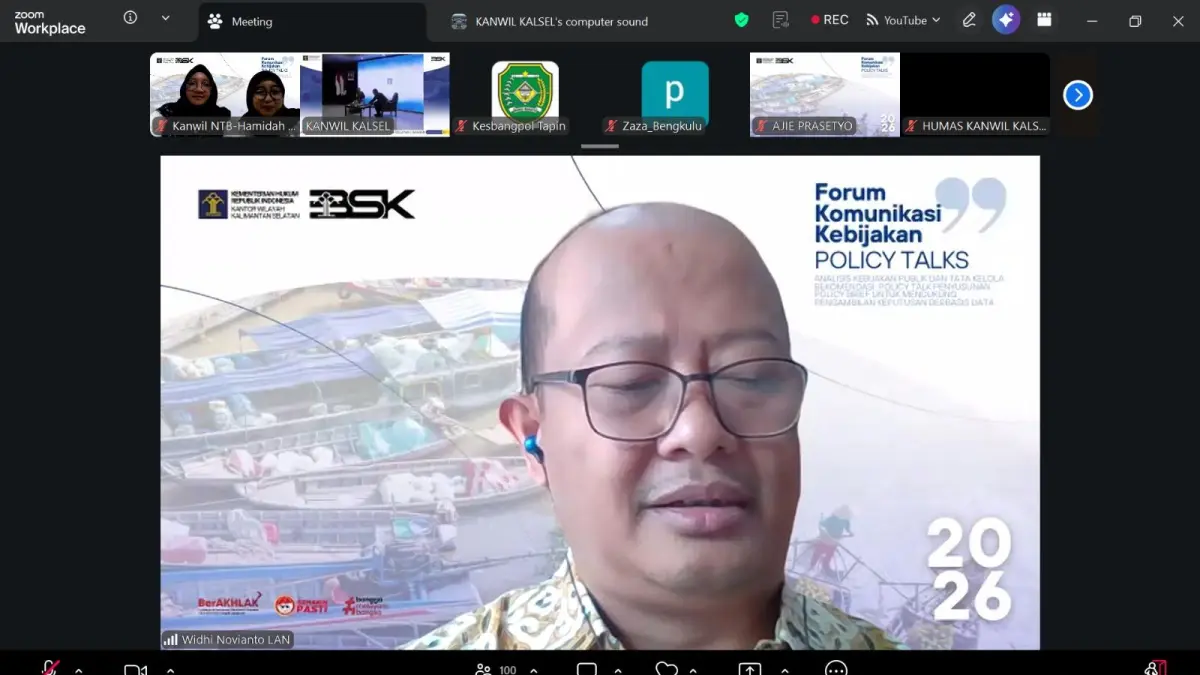This screenshot has width=1200, height=675.
Task: Expand the video options chevron
Action: click(x=170, y=670)
